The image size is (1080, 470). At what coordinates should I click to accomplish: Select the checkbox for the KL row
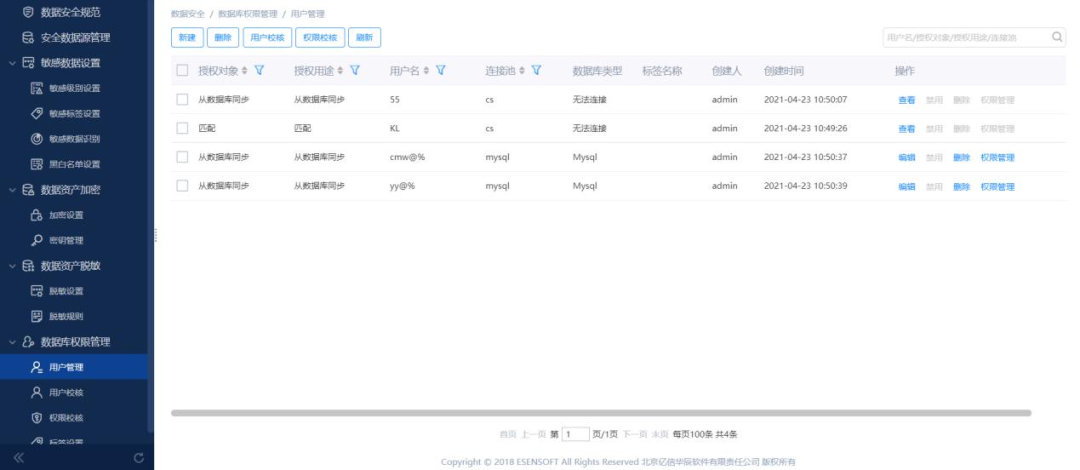coord(182,128)
